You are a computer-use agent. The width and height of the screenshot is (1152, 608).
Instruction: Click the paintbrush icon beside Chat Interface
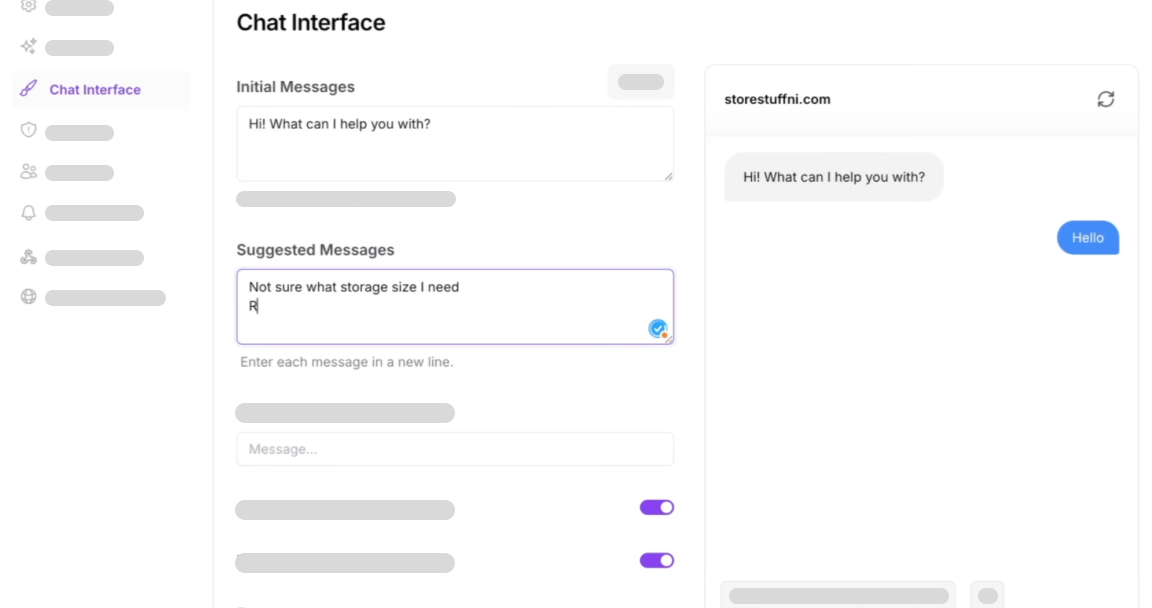[28, 89]
